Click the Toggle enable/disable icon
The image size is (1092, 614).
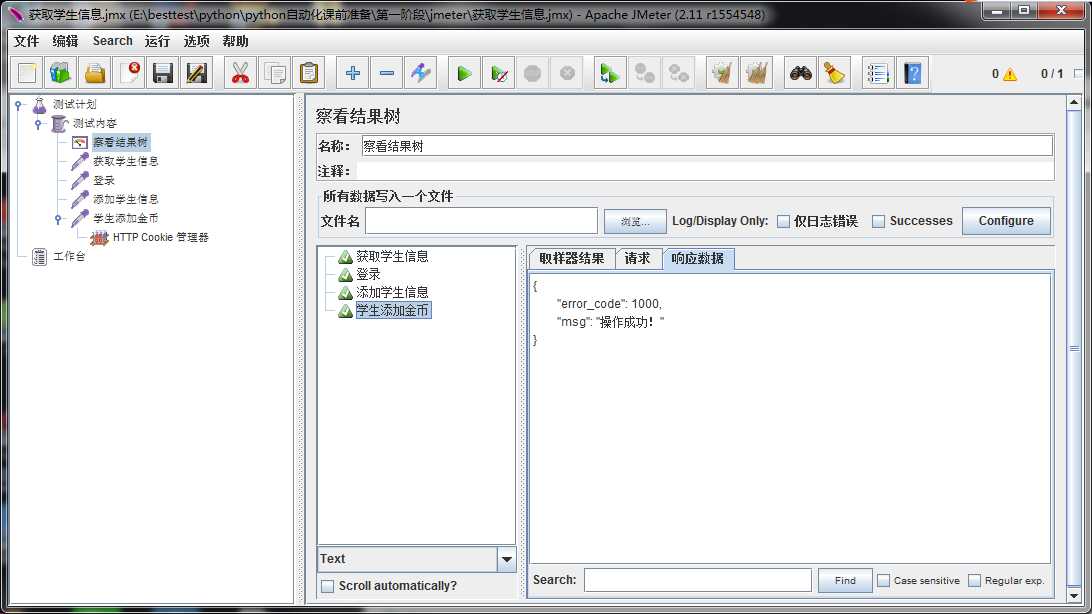pyautogui.click(x=421, y=73)
